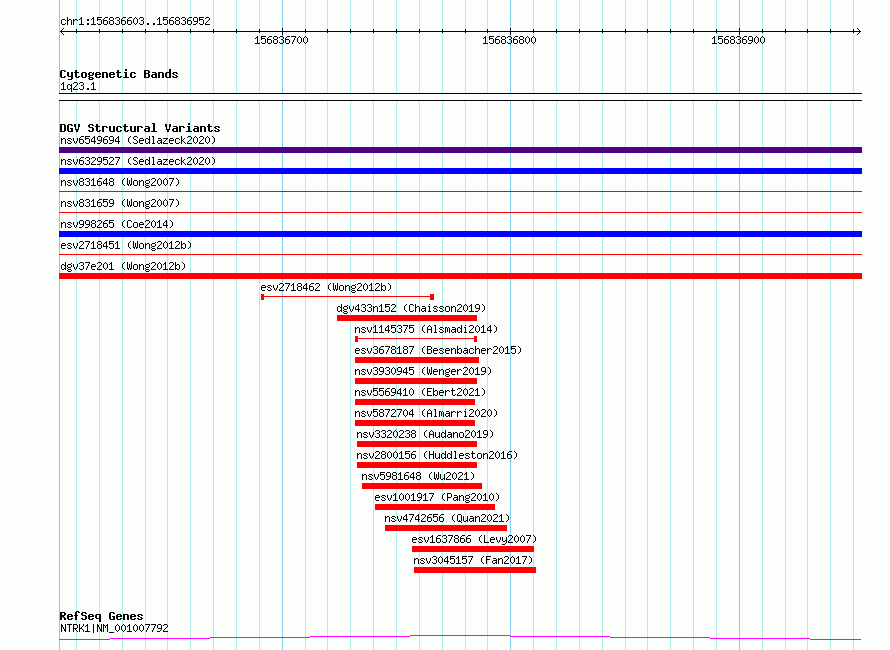Screen dimensions: 890x650
Task: Select the nsv5981648 (Wu2021) red bar
Action: pos(422,486)
